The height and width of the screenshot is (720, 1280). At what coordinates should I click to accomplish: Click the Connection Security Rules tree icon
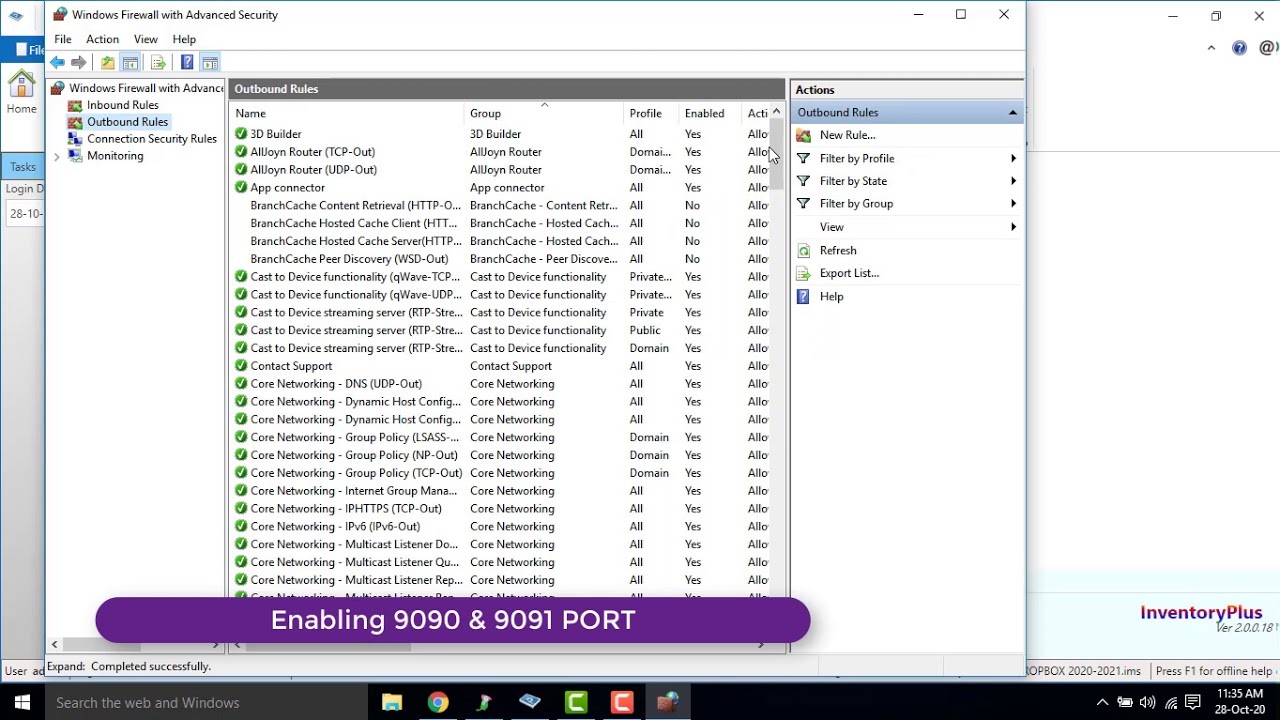pyautogui.click(x=75, y=139)
